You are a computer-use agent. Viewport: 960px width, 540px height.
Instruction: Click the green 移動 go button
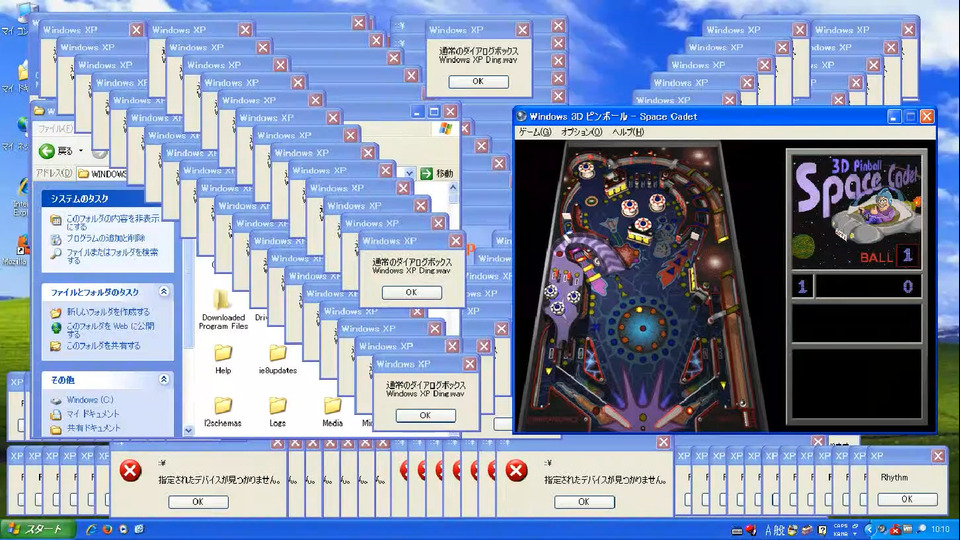[x=437, y=174]
